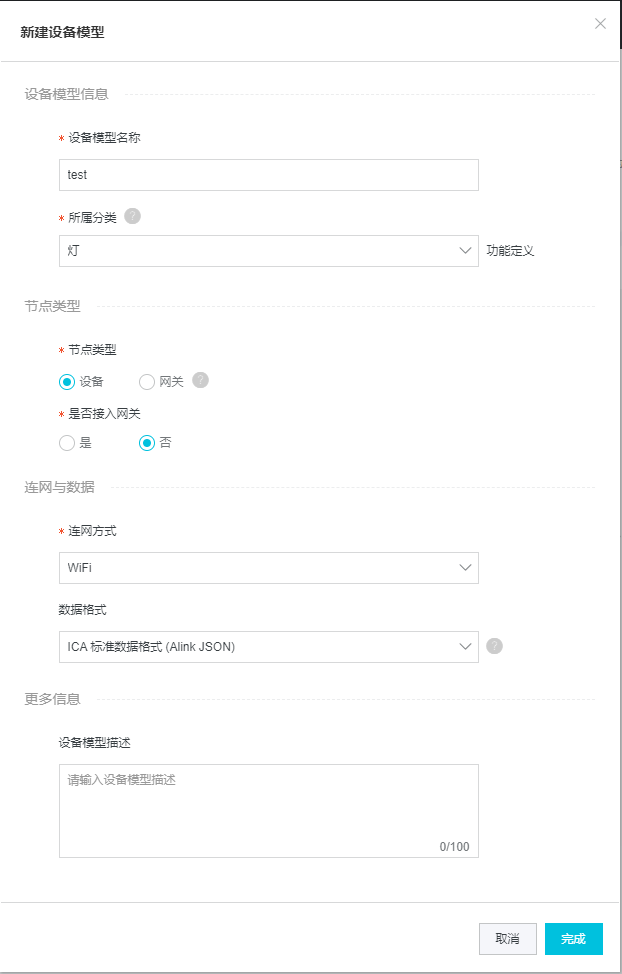Click the 完成 finish button
Screen dimensions: 622x974
coord(575,939)
